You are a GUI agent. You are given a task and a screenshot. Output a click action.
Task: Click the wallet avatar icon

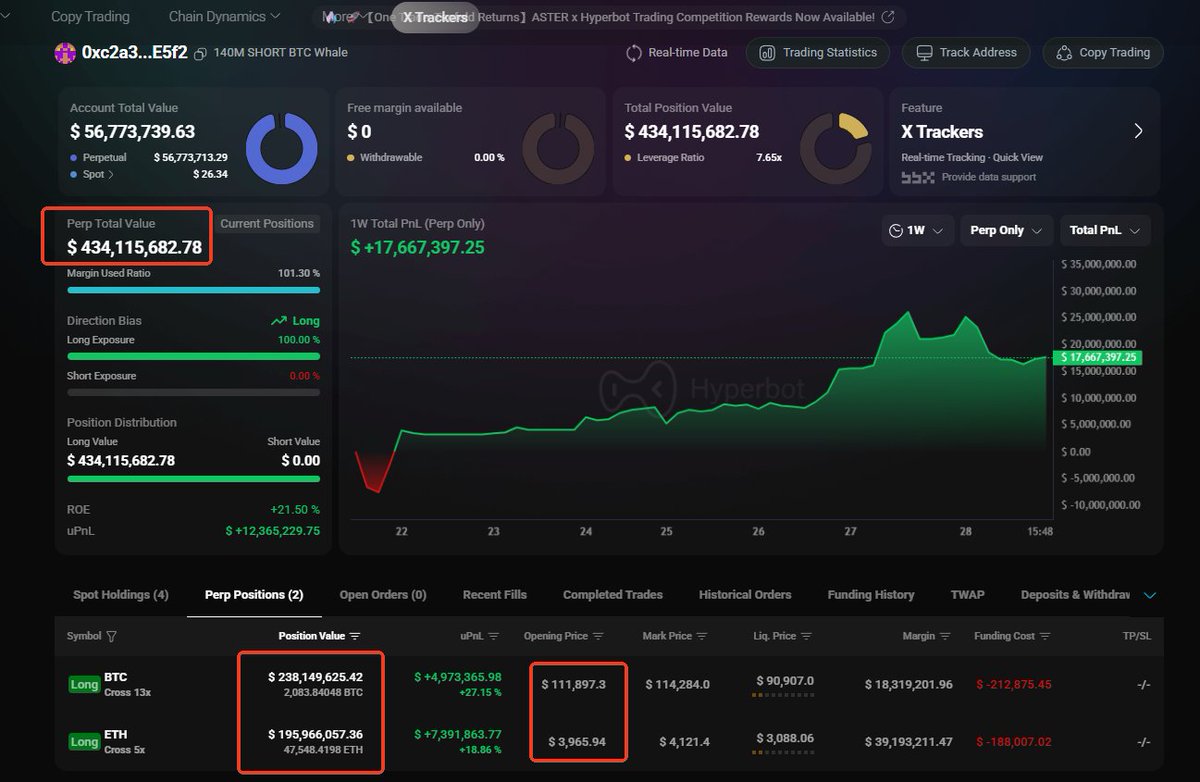pos(65,53)
